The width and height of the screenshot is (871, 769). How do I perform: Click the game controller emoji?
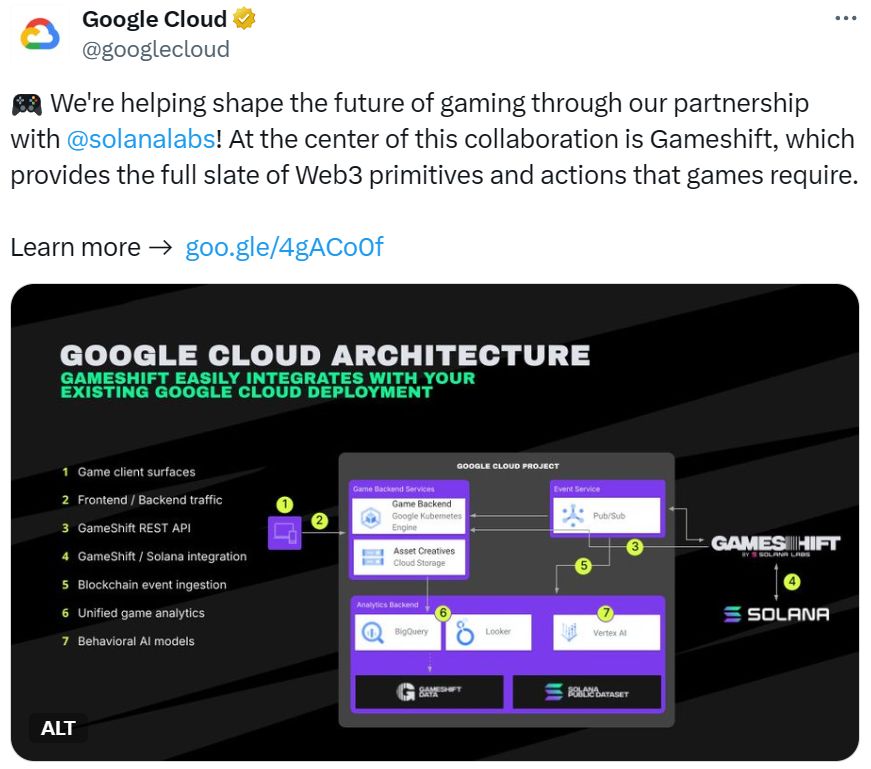click(27, 104)
